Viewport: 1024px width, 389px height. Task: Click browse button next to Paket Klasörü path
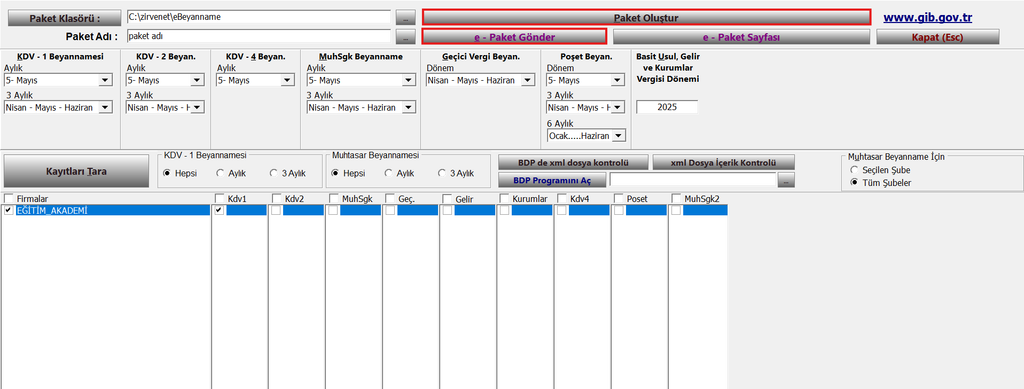(406, 18)
